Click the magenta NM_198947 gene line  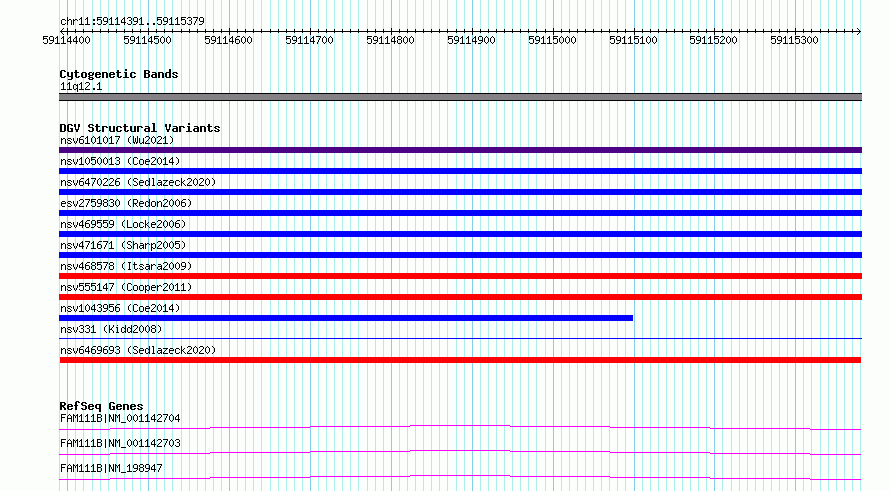460,477
